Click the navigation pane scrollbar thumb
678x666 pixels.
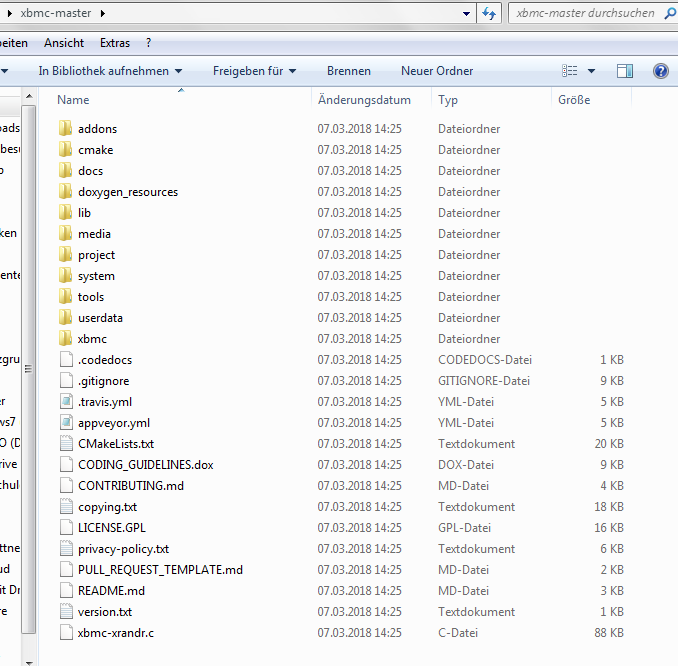(28, 369)
